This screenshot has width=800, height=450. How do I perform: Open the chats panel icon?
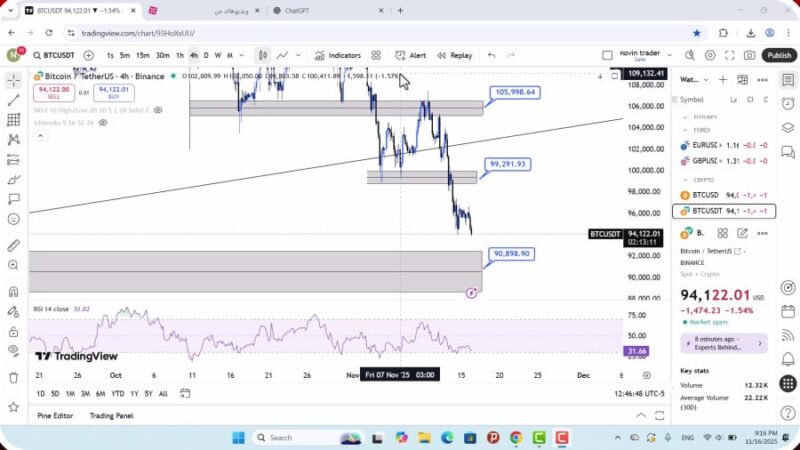pyautogui.click(x=788, y=152)
